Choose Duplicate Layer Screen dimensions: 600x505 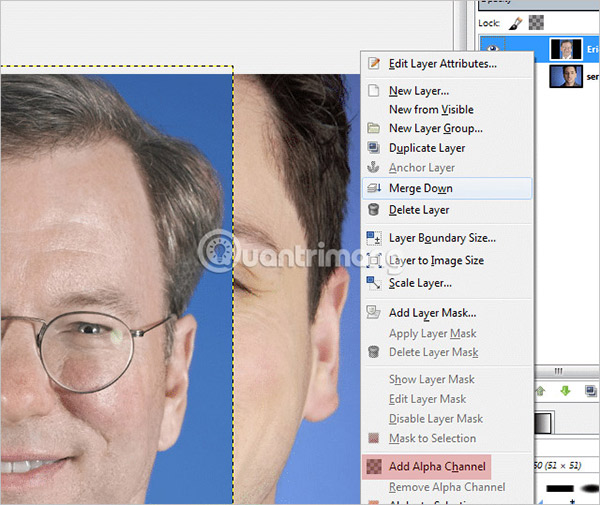coord(447,148)
